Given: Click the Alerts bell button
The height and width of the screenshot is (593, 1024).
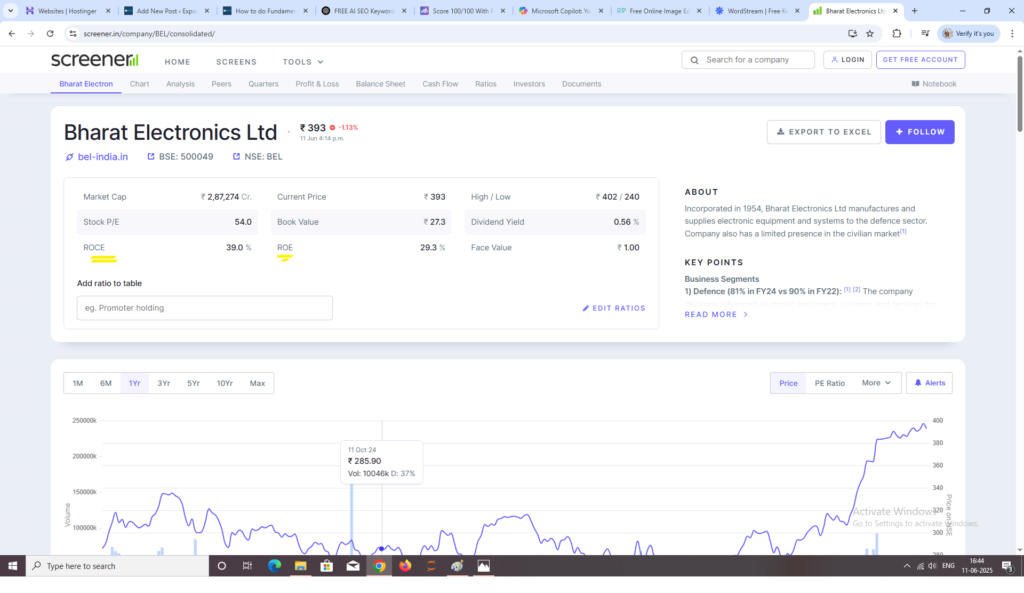Looking at the screenshot, I should click(929, 383).
